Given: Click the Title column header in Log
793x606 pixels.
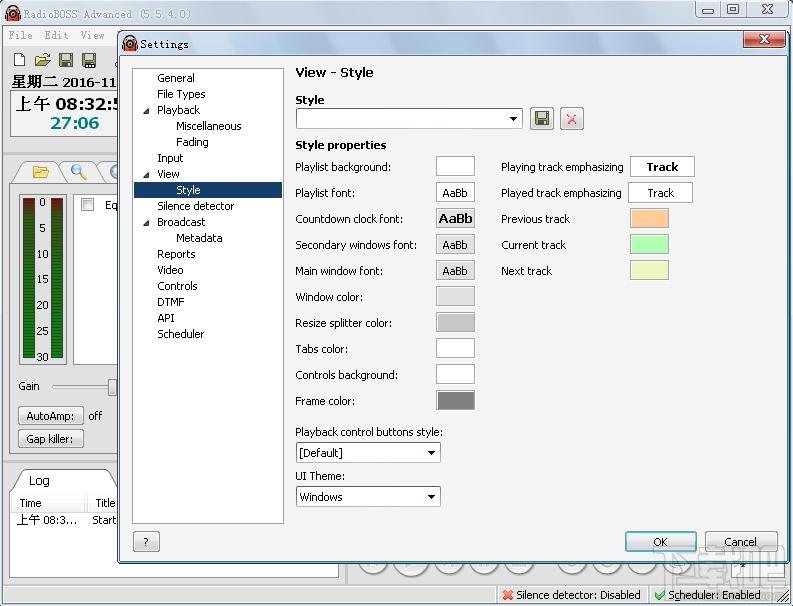Looking at the screenshot, I should coord(102,503).
